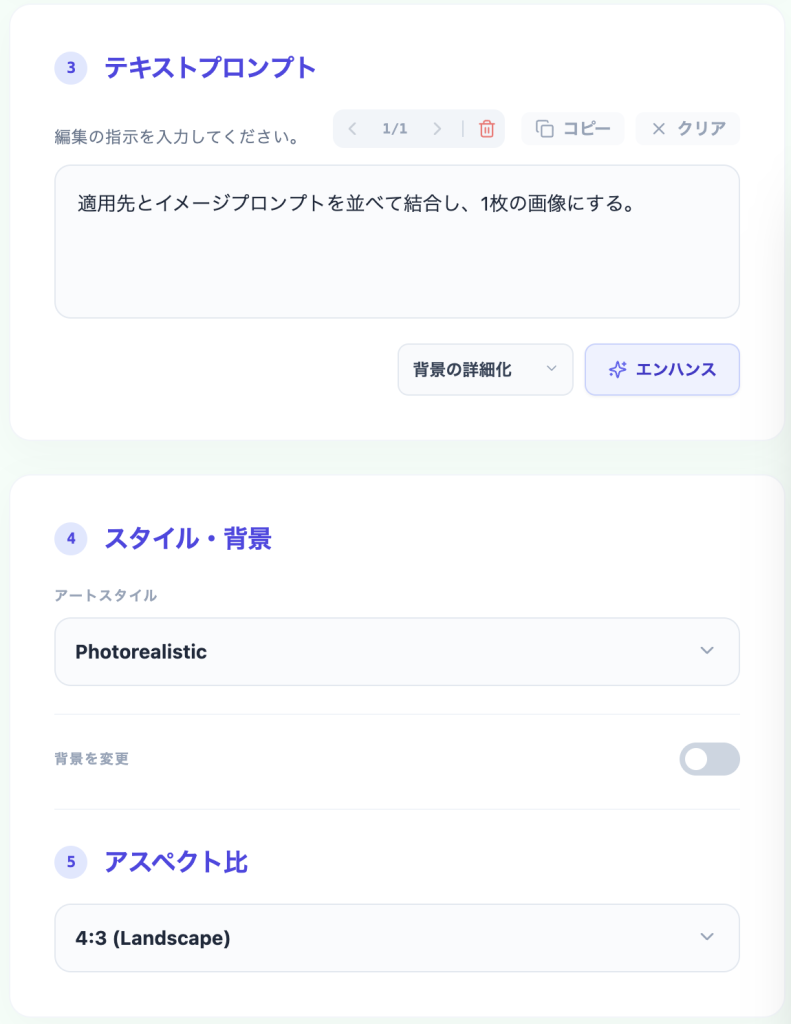Screen dimensions: 791x1024
Task: Click inside the prompt text area
Action: (397, 260)
